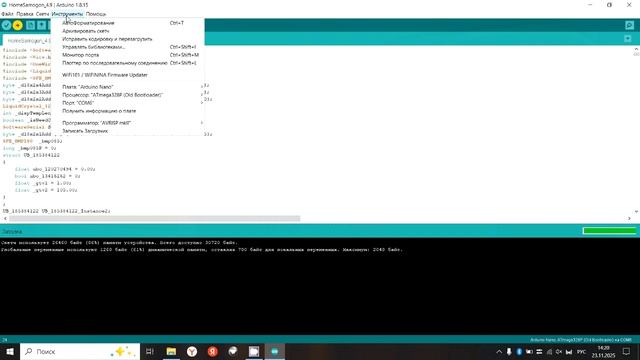Choose Исправить кодировку и перезагрузить
Screen dimensions: 640x360
click(x=127, y=39)
